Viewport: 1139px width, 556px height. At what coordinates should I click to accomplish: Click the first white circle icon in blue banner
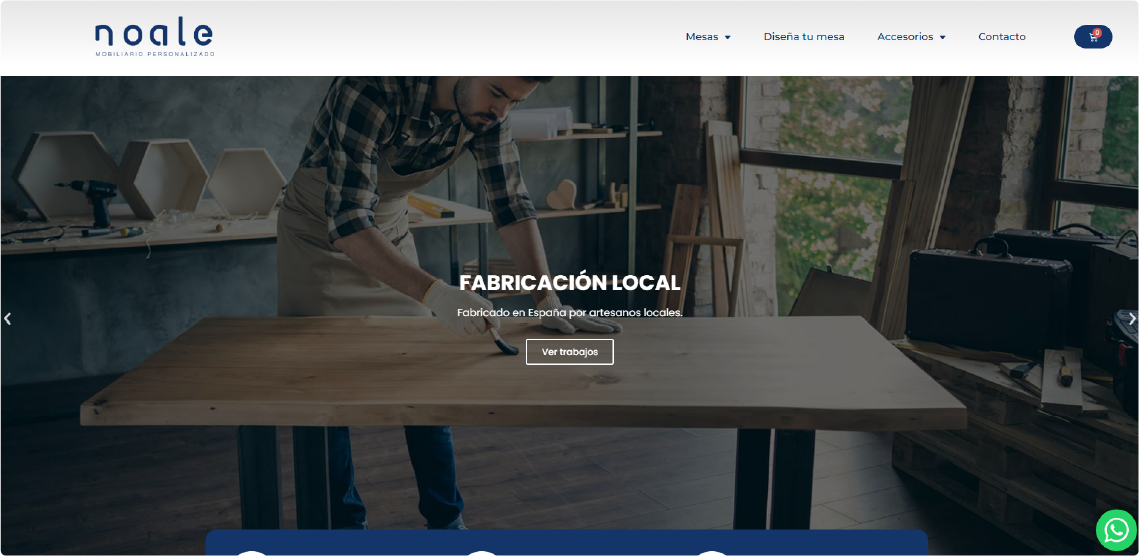251,552
